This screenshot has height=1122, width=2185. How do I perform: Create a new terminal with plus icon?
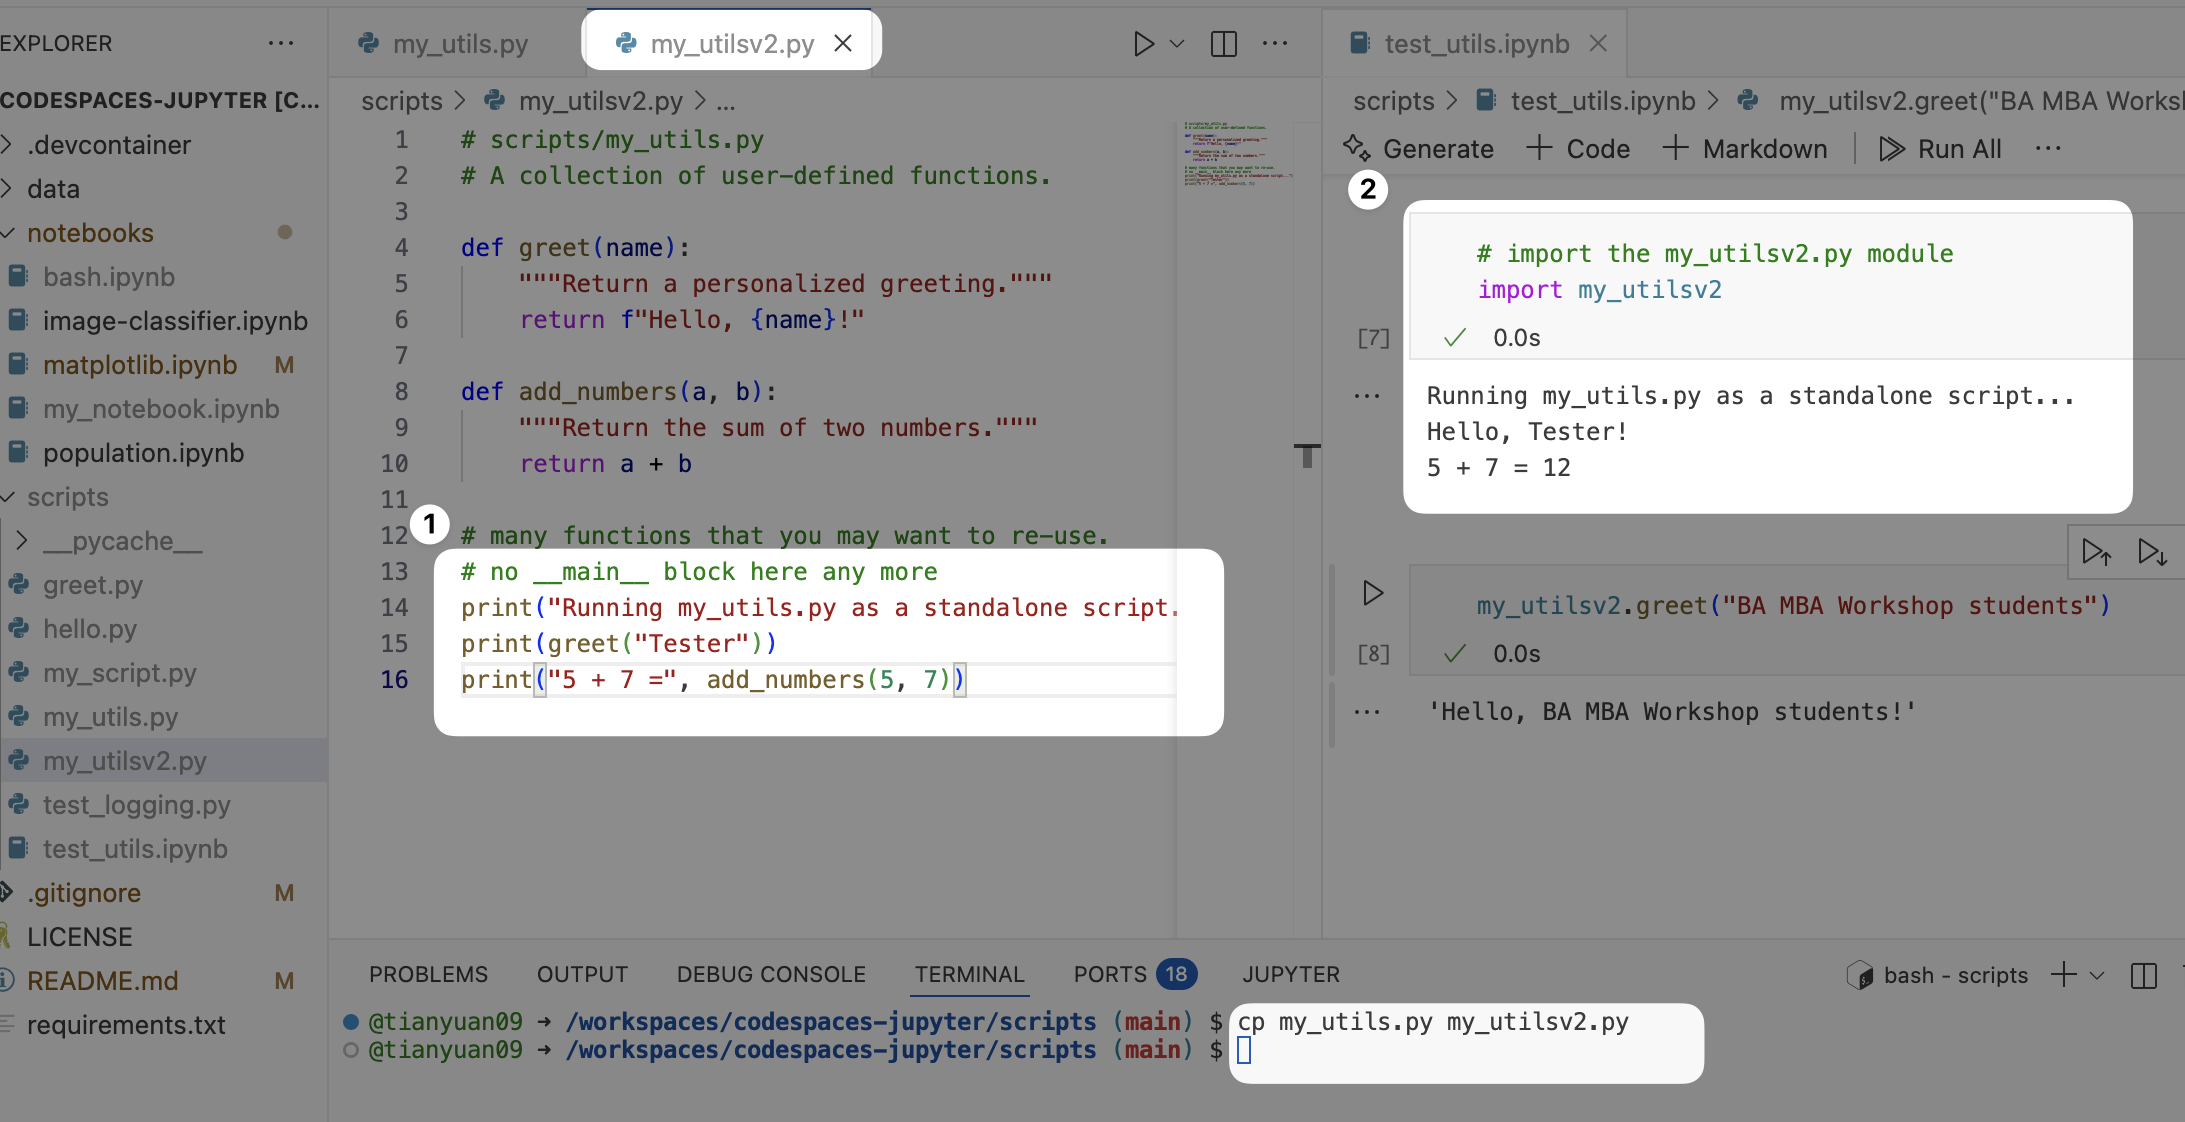tap(2063, 975)
